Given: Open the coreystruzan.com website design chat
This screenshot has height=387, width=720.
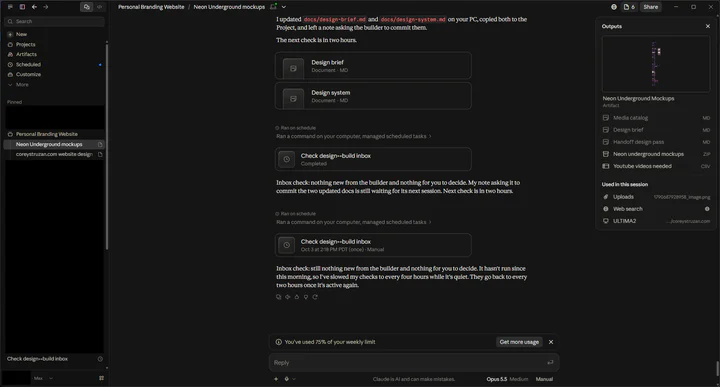Looking at the screenshot, I should (54, 154).
